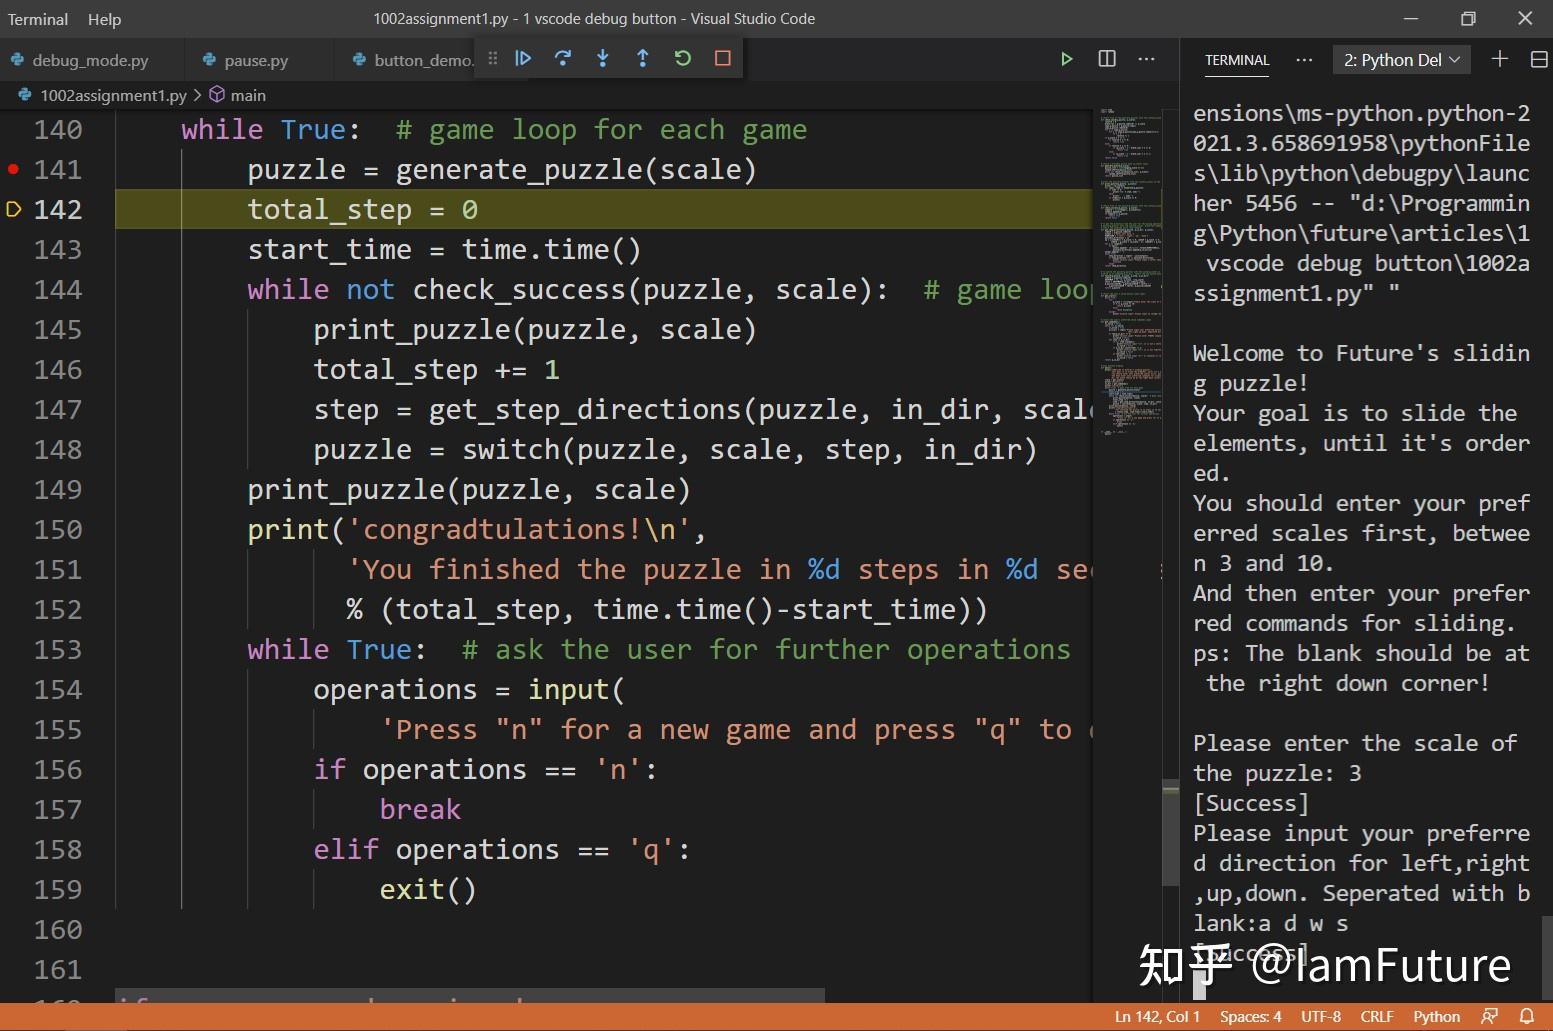1553x1031 pixels.
Task: Click the Restart debug icon
Action: [x=683, y=58]
